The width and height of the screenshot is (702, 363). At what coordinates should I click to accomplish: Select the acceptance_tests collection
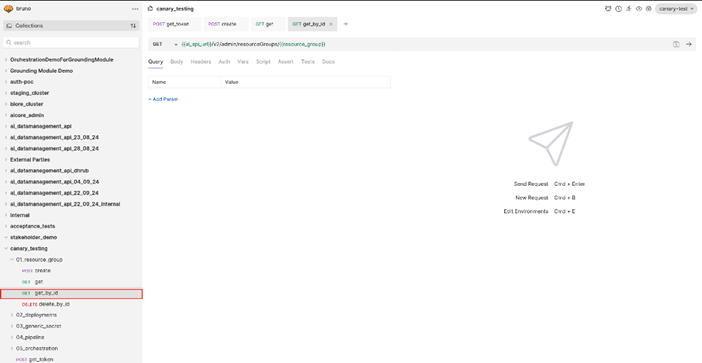[33, 226]
